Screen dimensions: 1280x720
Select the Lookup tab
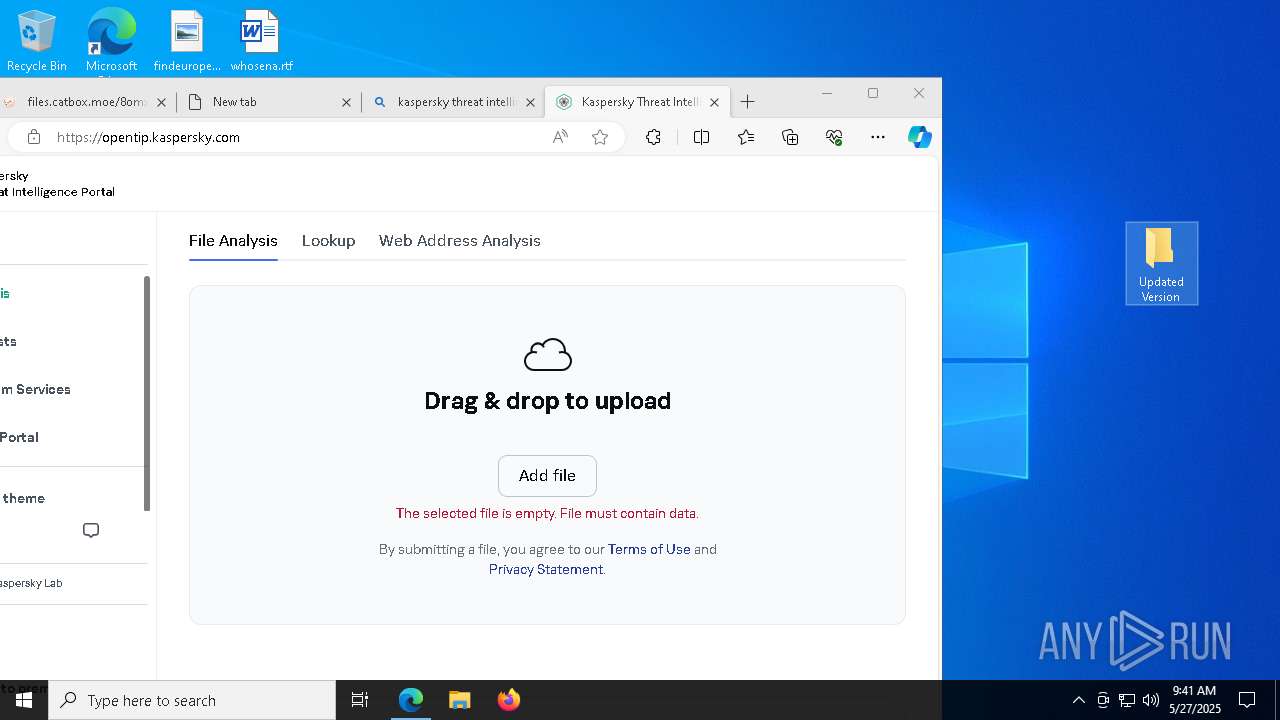point(328,241)
